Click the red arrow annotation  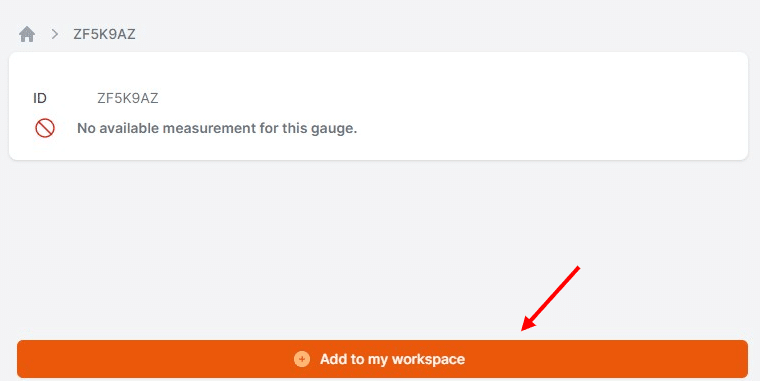point(550,299)
